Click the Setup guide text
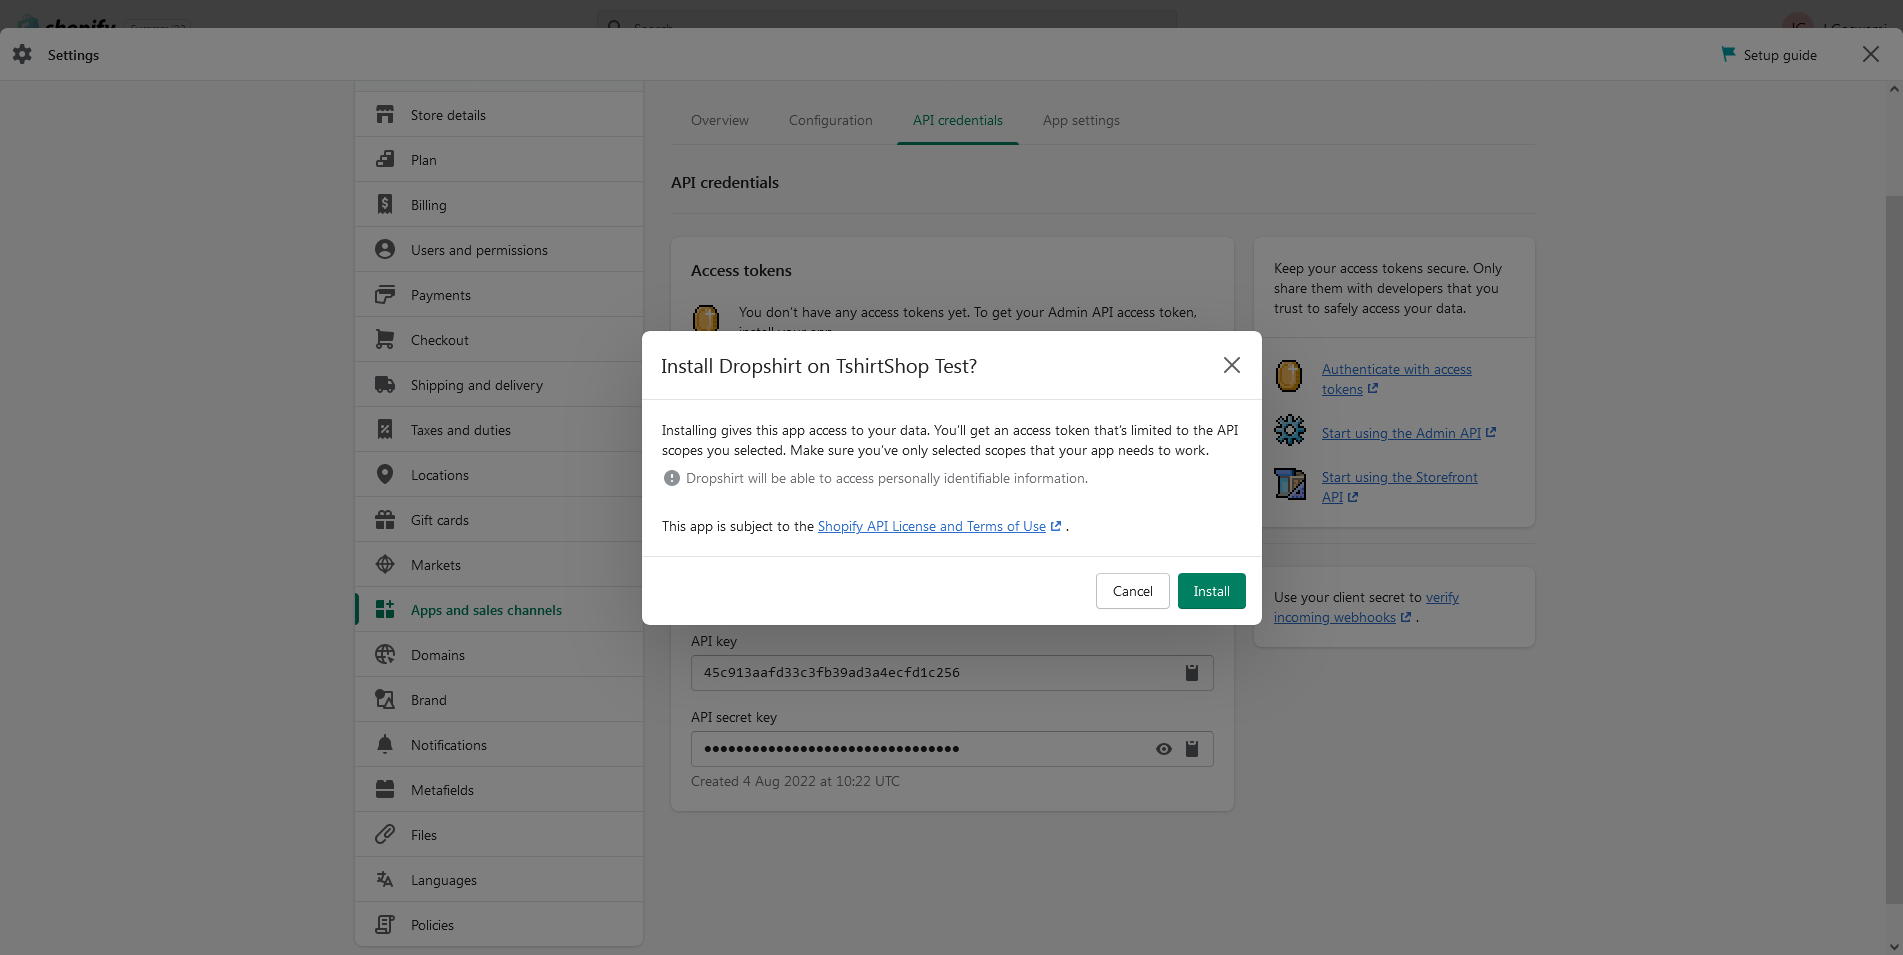The width and height of the screenshot is (1903, 955). click(x=1780, y=55)
